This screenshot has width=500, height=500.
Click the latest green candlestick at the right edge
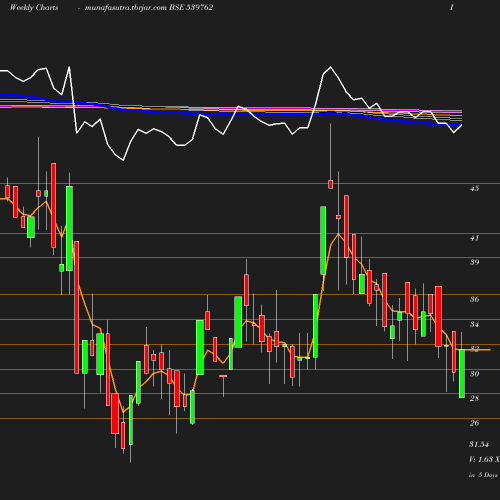click(462, 373)
